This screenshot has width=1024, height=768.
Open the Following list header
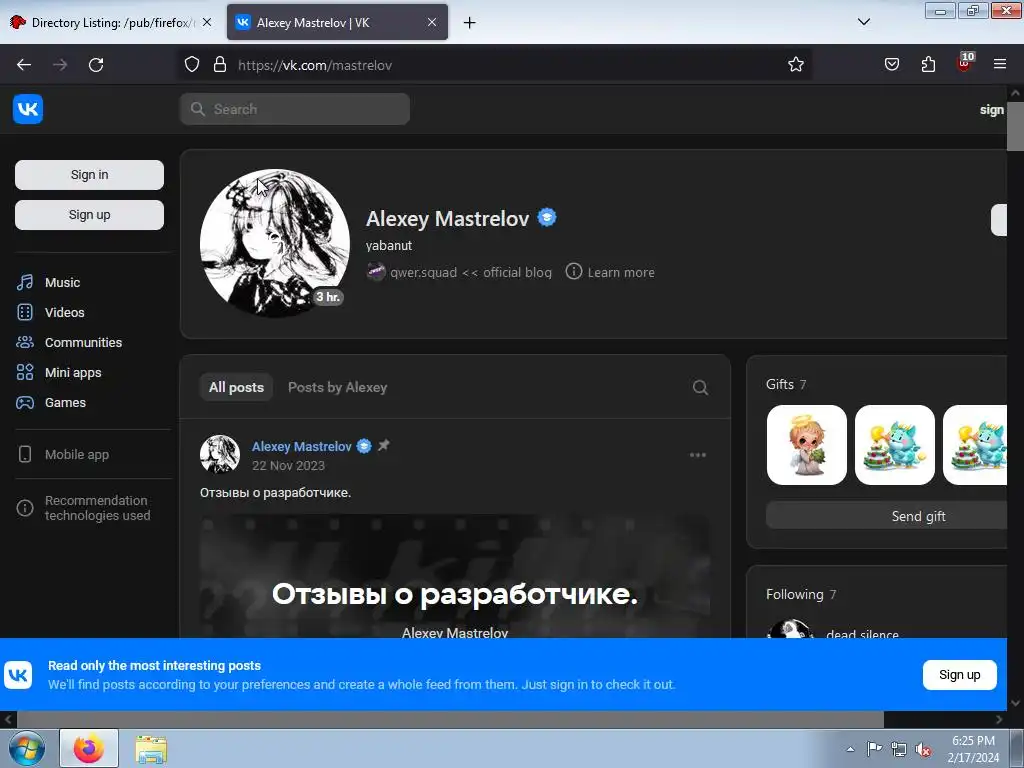click(x=801, y=594)
